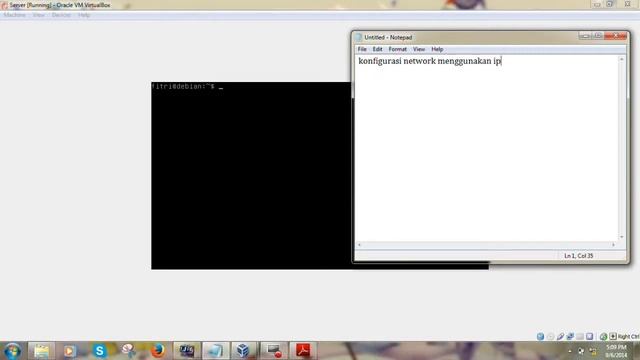Open the VirtualBox Devices menu
The image size is (640, 360).
tap(61, 15)
